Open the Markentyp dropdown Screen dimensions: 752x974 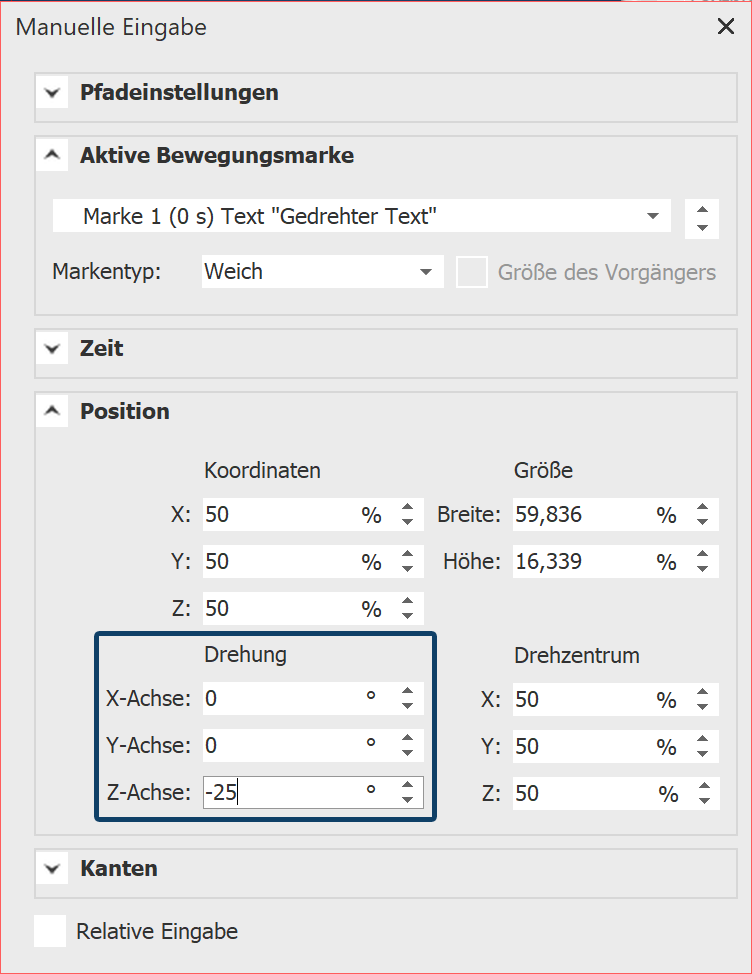(x=426, y=271)
